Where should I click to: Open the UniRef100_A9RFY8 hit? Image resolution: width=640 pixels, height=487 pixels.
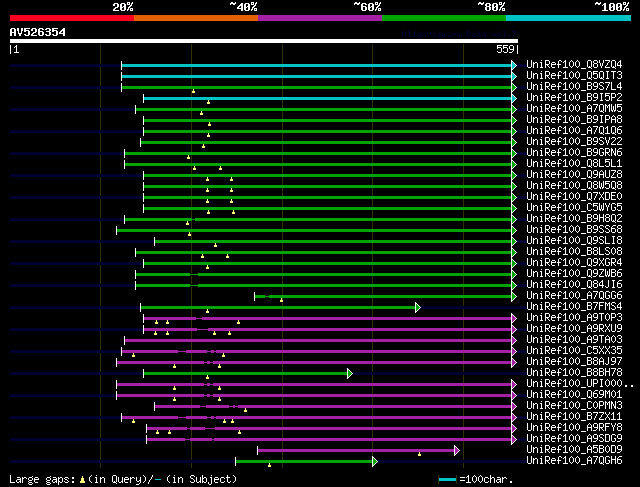[574, 428]
